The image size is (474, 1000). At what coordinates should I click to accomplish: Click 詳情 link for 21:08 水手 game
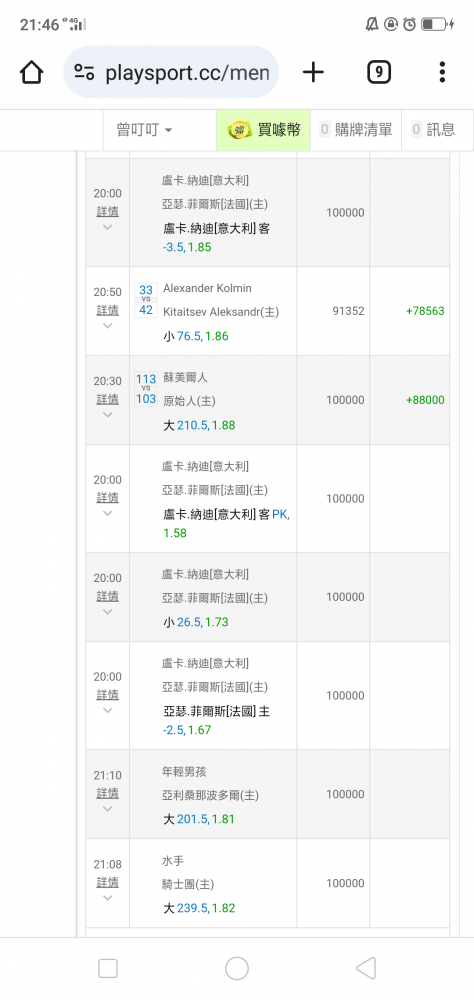[x=107, y=883]
